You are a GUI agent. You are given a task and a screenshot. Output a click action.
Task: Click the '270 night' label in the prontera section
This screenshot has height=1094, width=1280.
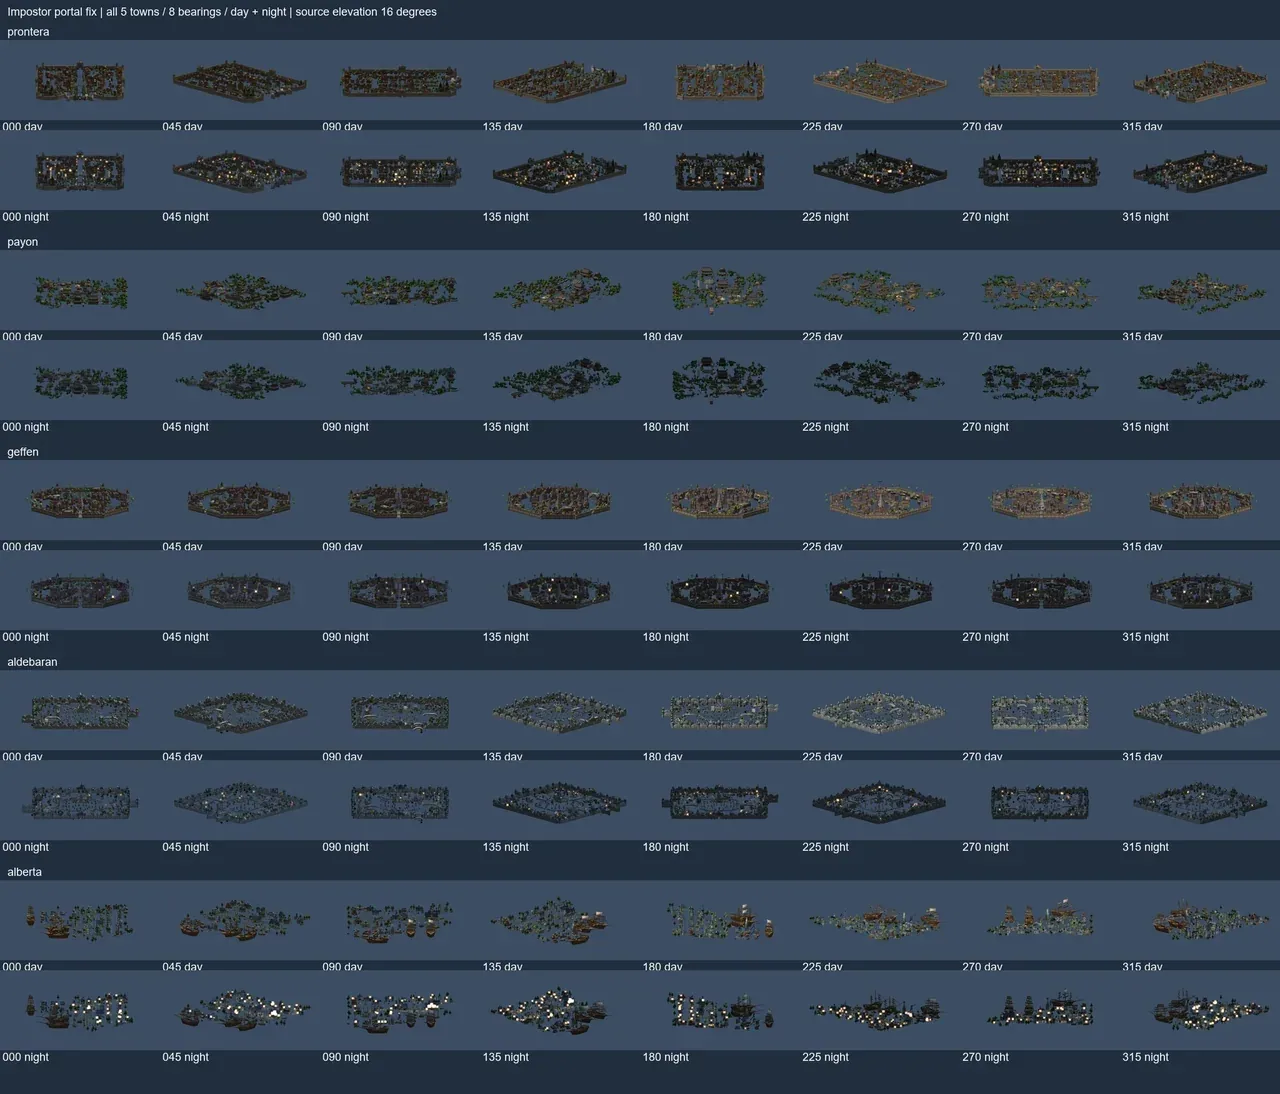(x=986, y=217)
